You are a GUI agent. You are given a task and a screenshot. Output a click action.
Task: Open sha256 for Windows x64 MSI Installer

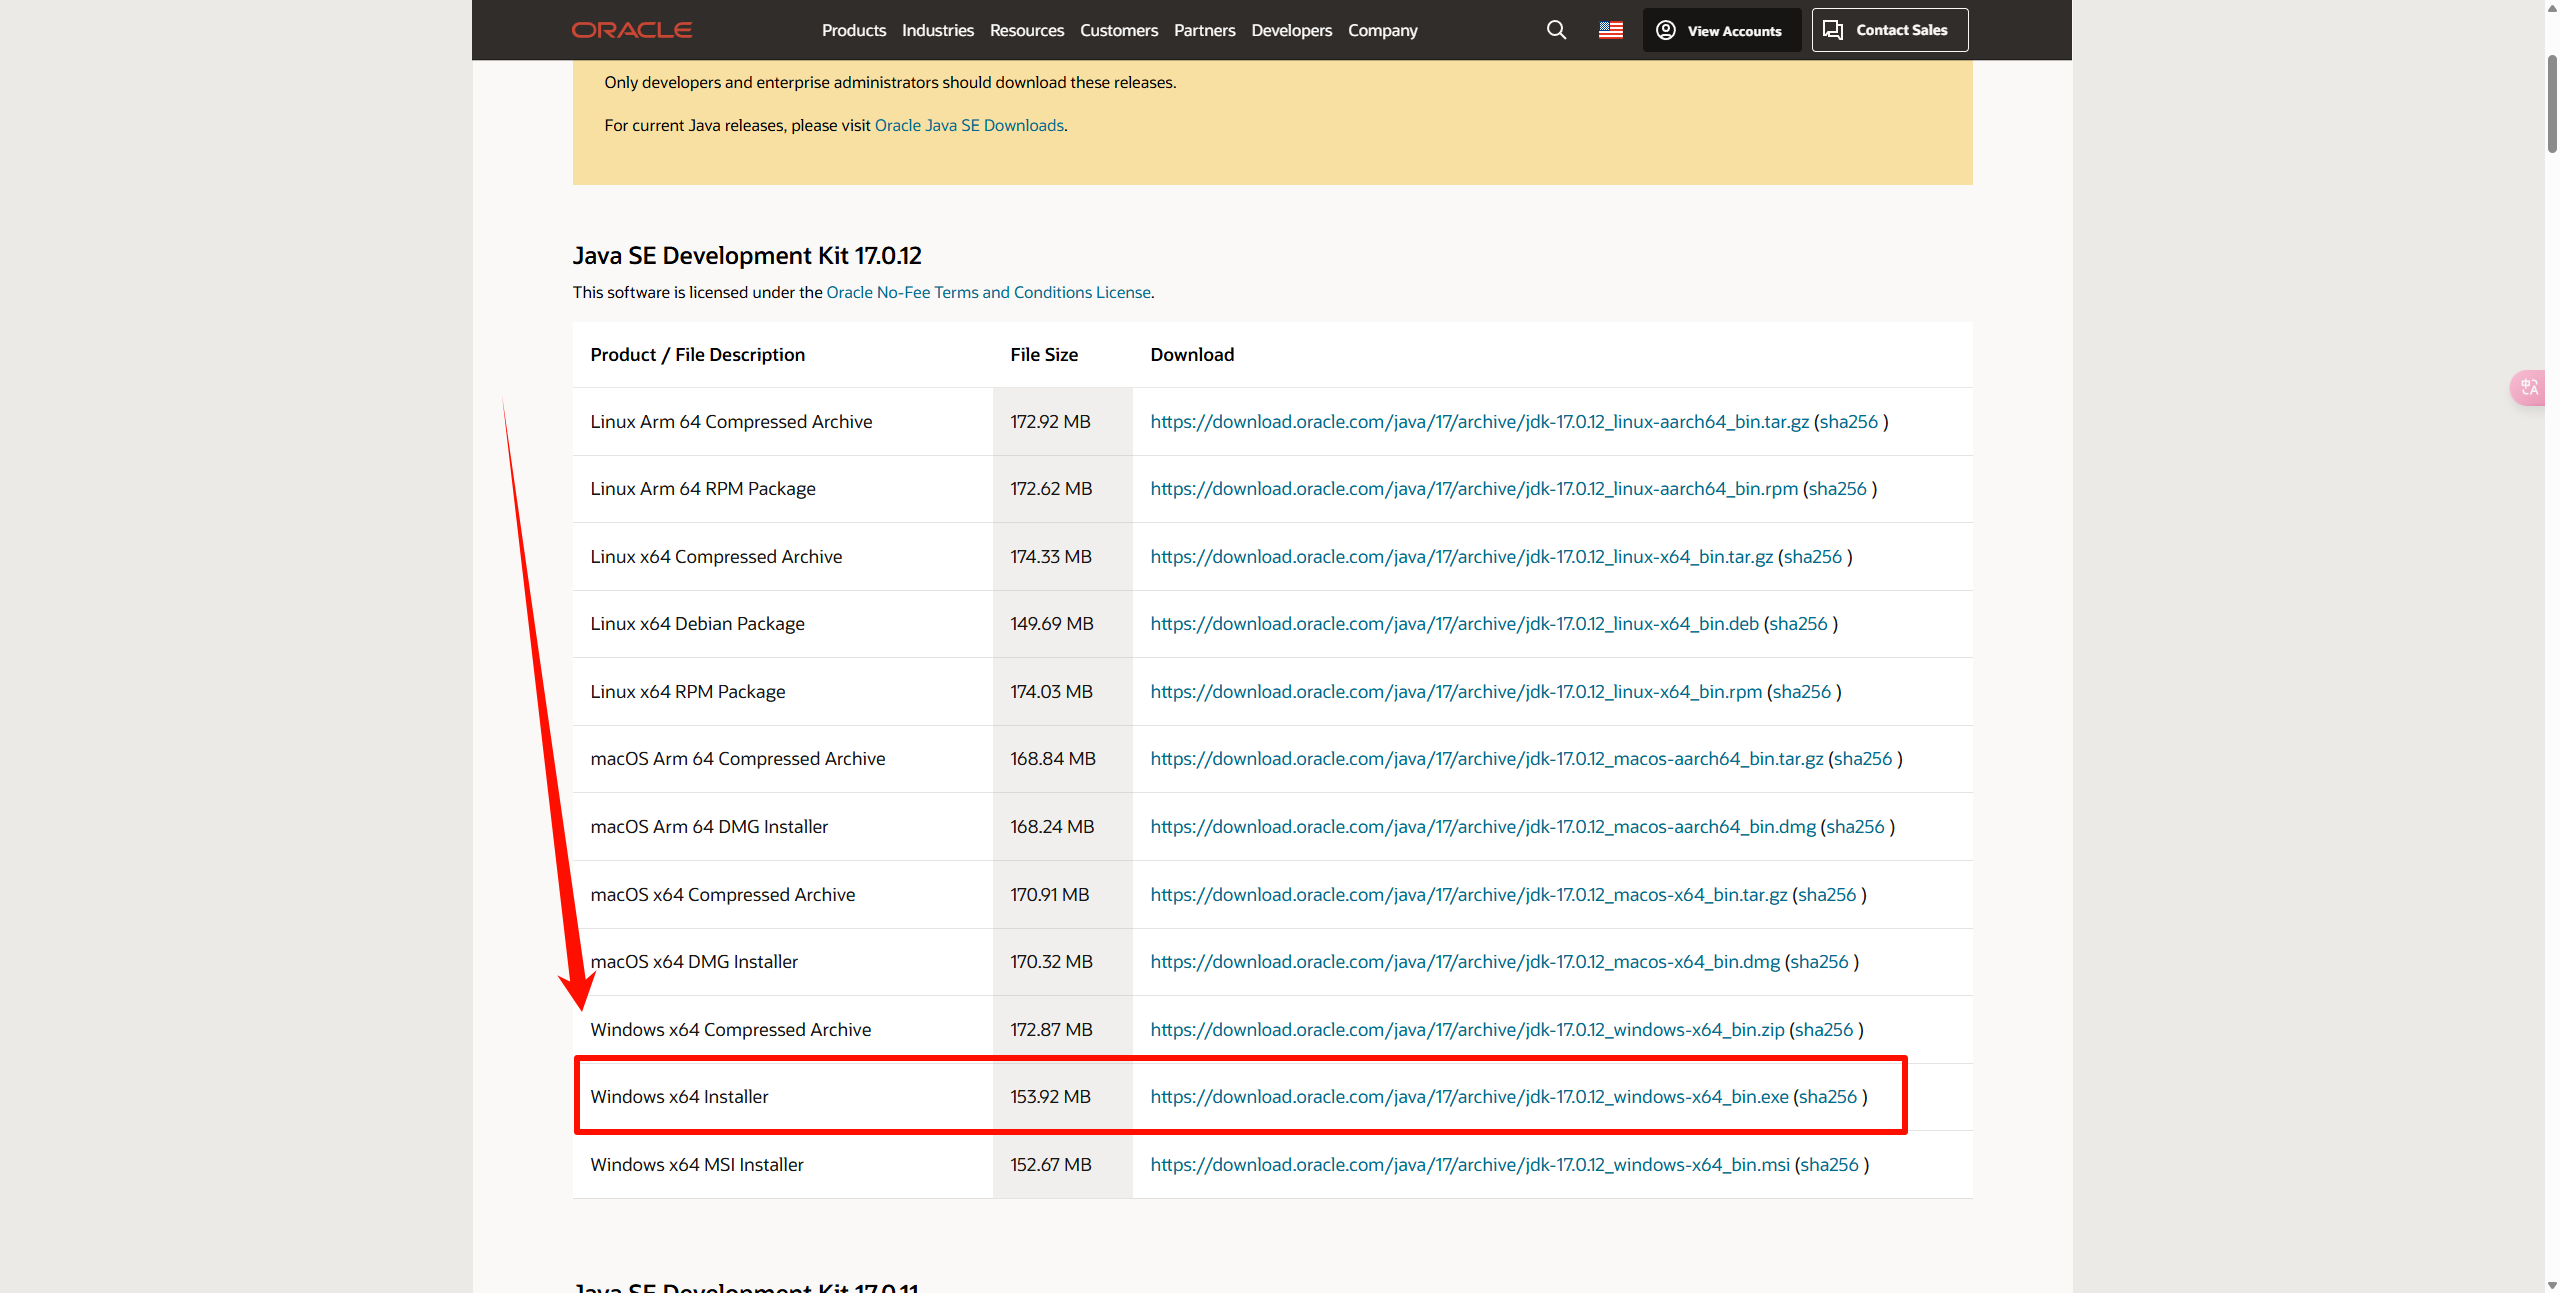[x=1830, y=1165]
